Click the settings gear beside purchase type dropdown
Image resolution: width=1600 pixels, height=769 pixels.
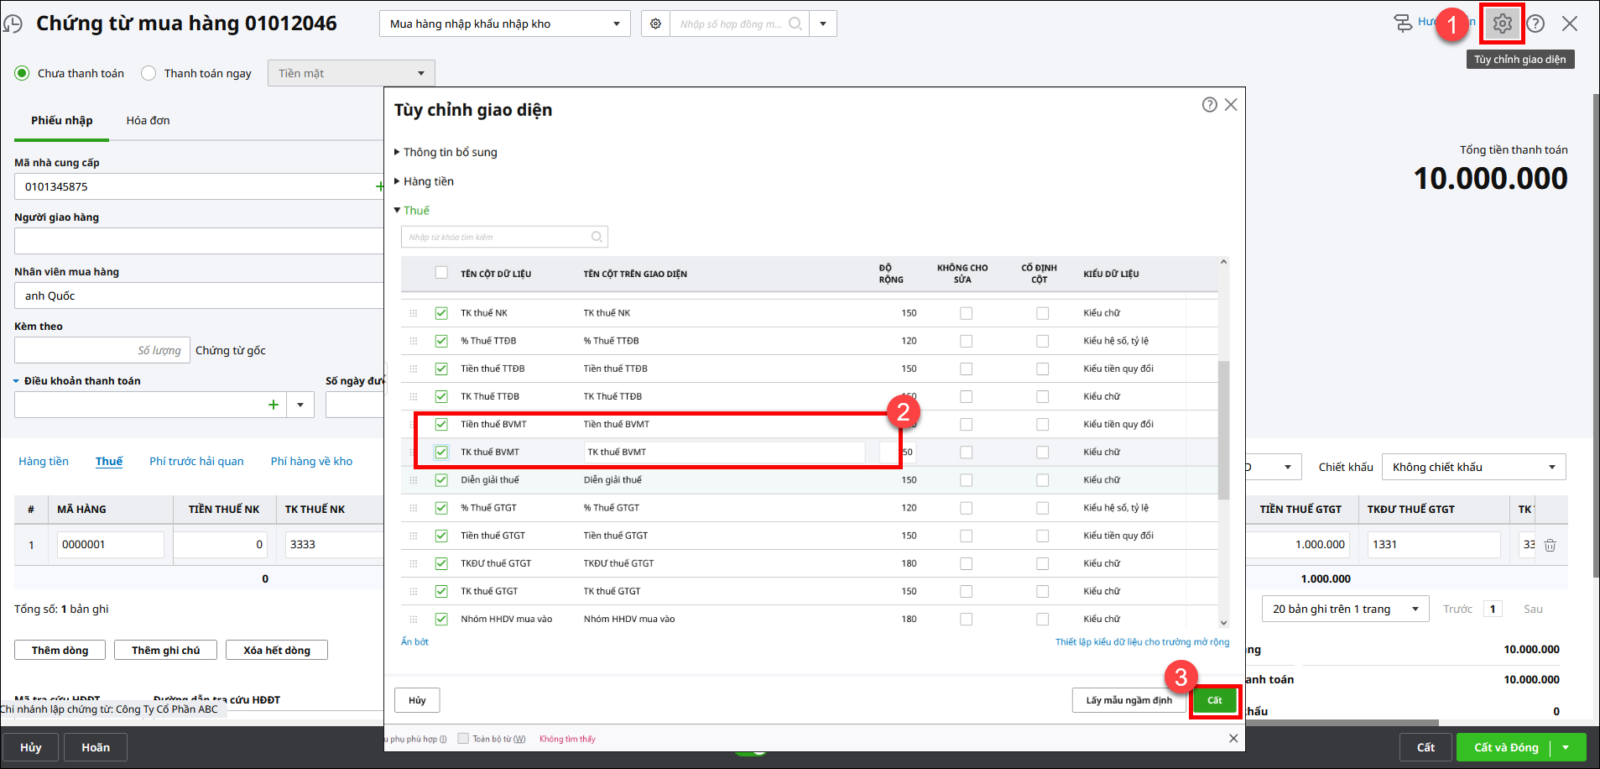point(655,24)
